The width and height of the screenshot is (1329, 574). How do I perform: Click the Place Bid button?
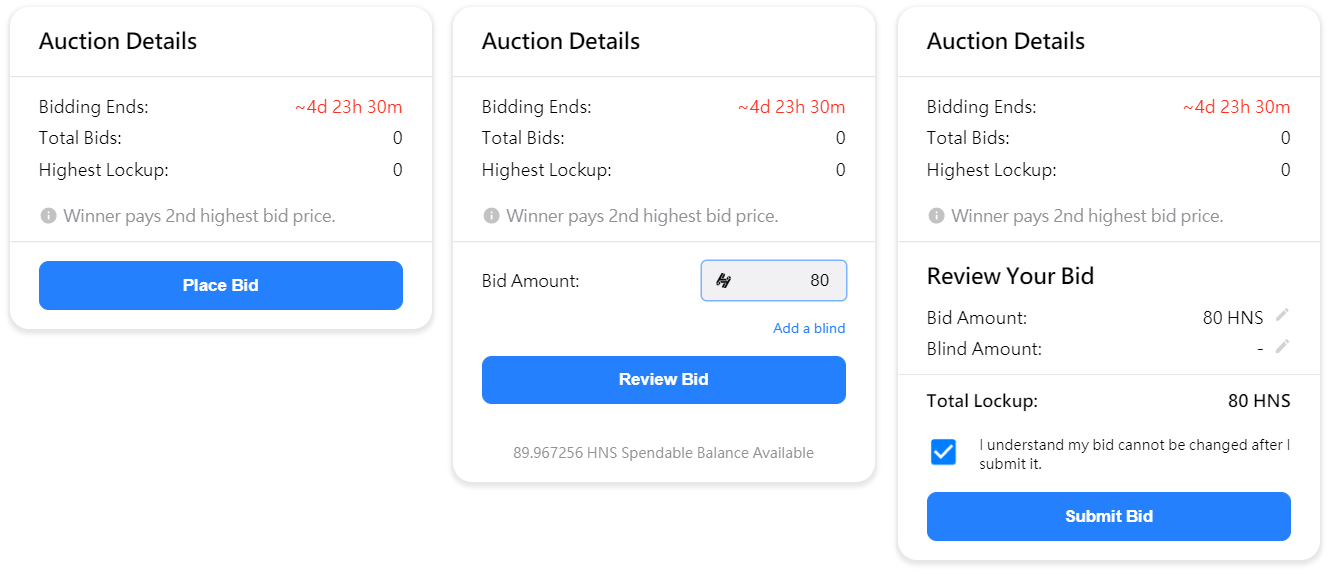pyautogui.click(x=220, y=286)
